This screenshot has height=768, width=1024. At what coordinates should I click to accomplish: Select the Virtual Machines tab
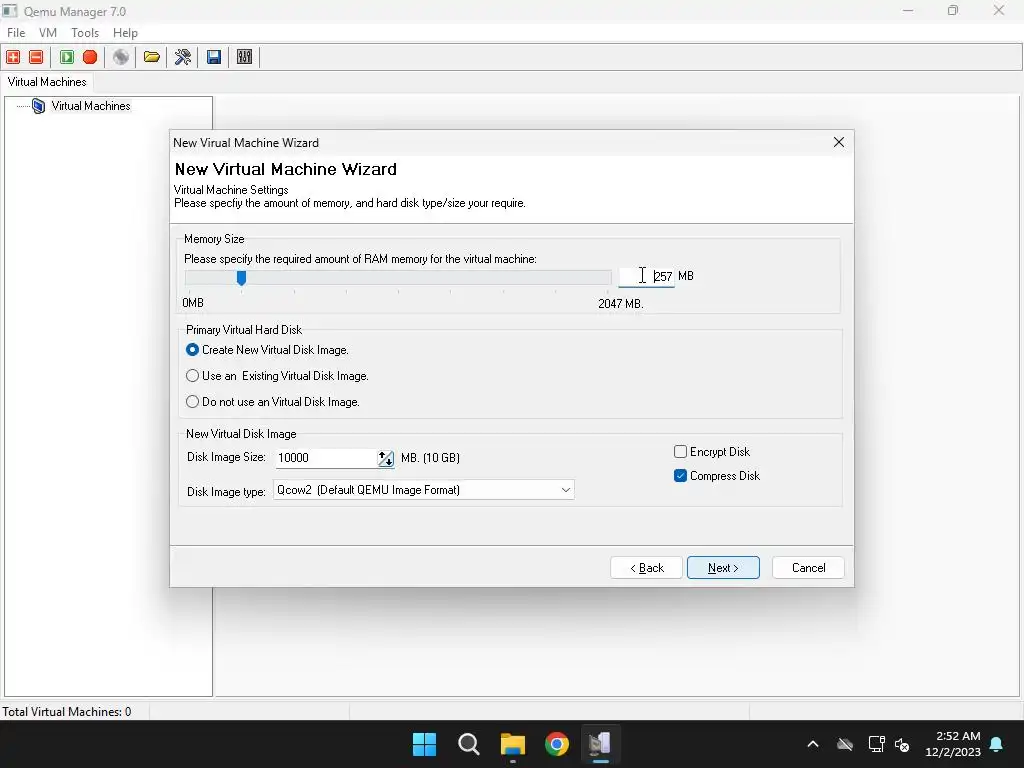click(47, 82)
